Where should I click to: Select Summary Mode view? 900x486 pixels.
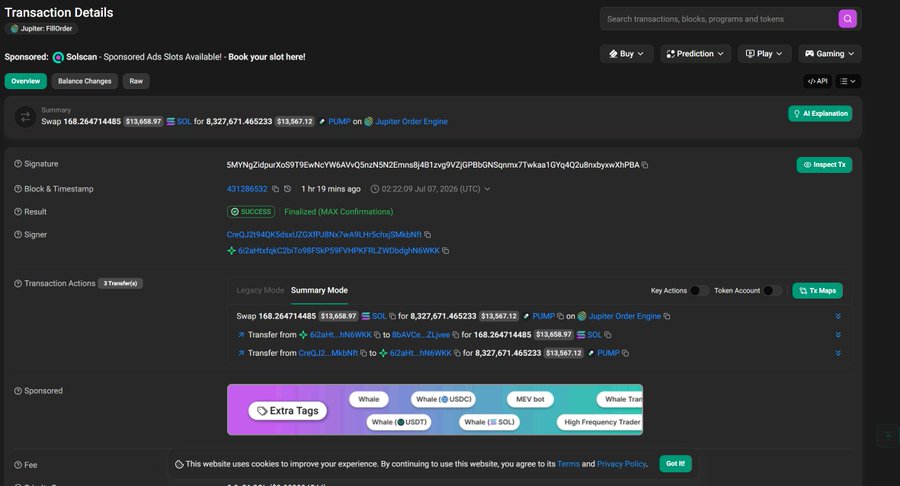[319, 290]
